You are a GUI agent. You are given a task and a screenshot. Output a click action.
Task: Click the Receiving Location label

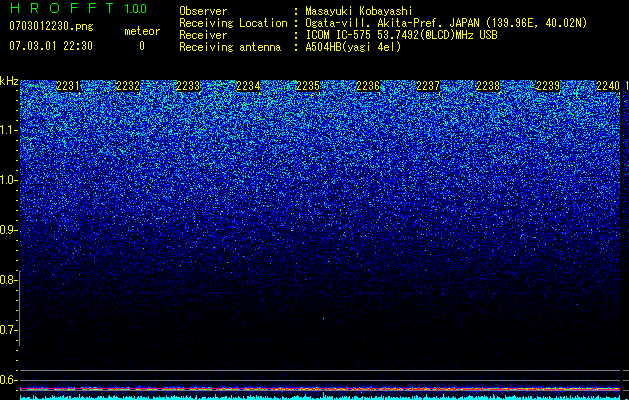click(233, 23)
